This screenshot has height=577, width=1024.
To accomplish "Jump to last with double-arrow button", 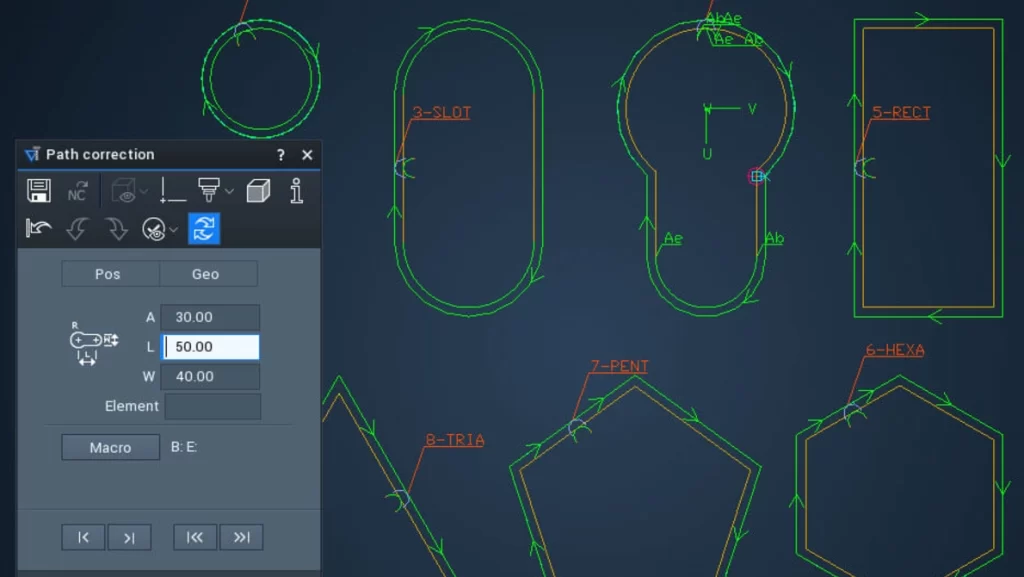I will coord(241,537).
